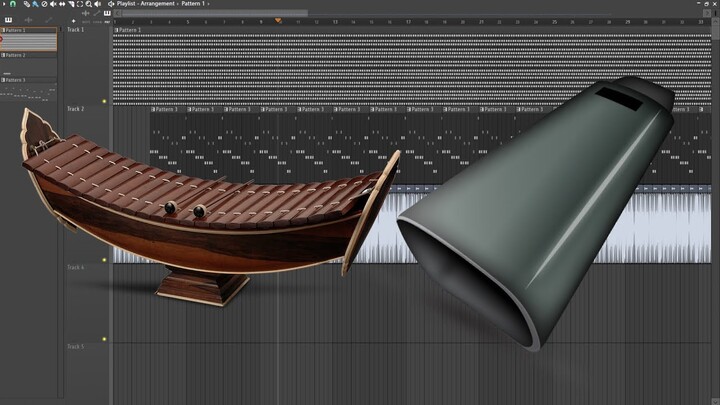The width and height of the screenshot is (720, 405).
Task: Click the horizontal scrollbar thumb
Action: tap(215, 13)
